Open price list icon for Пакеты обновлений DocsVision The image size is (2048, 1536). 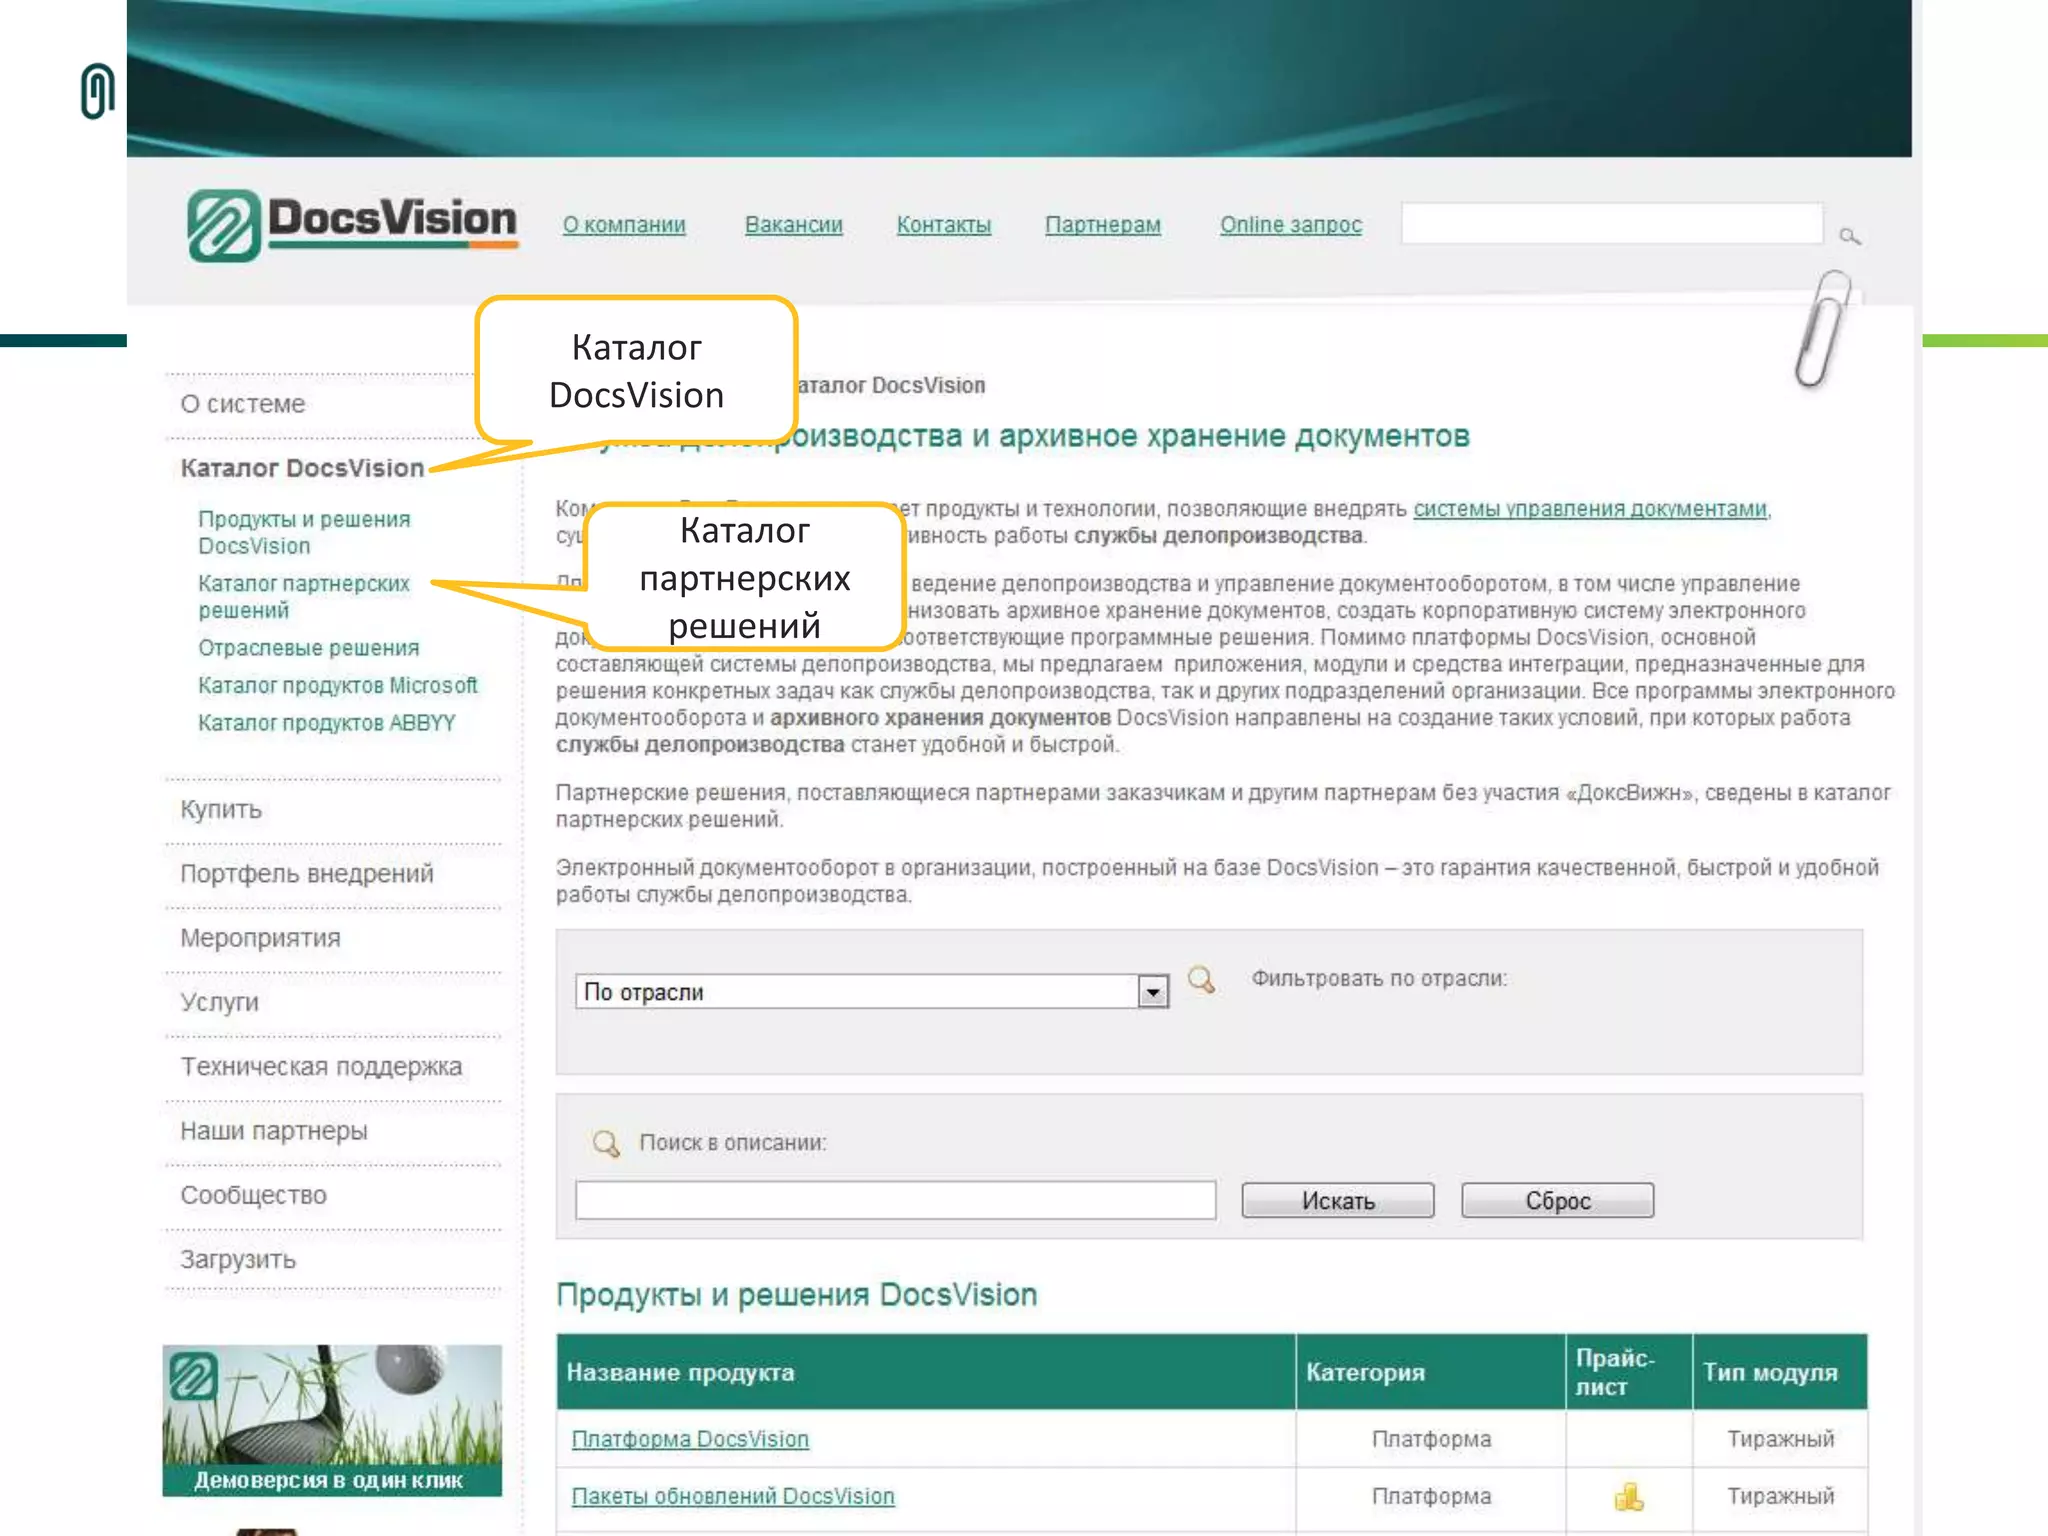(x=1628, y=1496)
